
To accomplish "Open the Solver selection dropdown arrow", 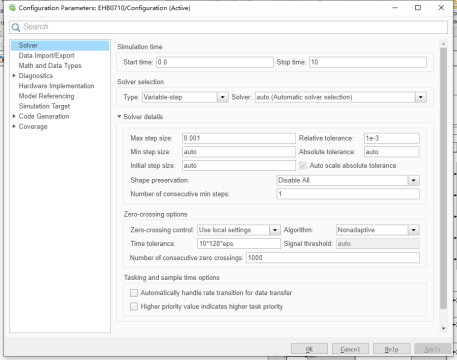I will 421,97.
